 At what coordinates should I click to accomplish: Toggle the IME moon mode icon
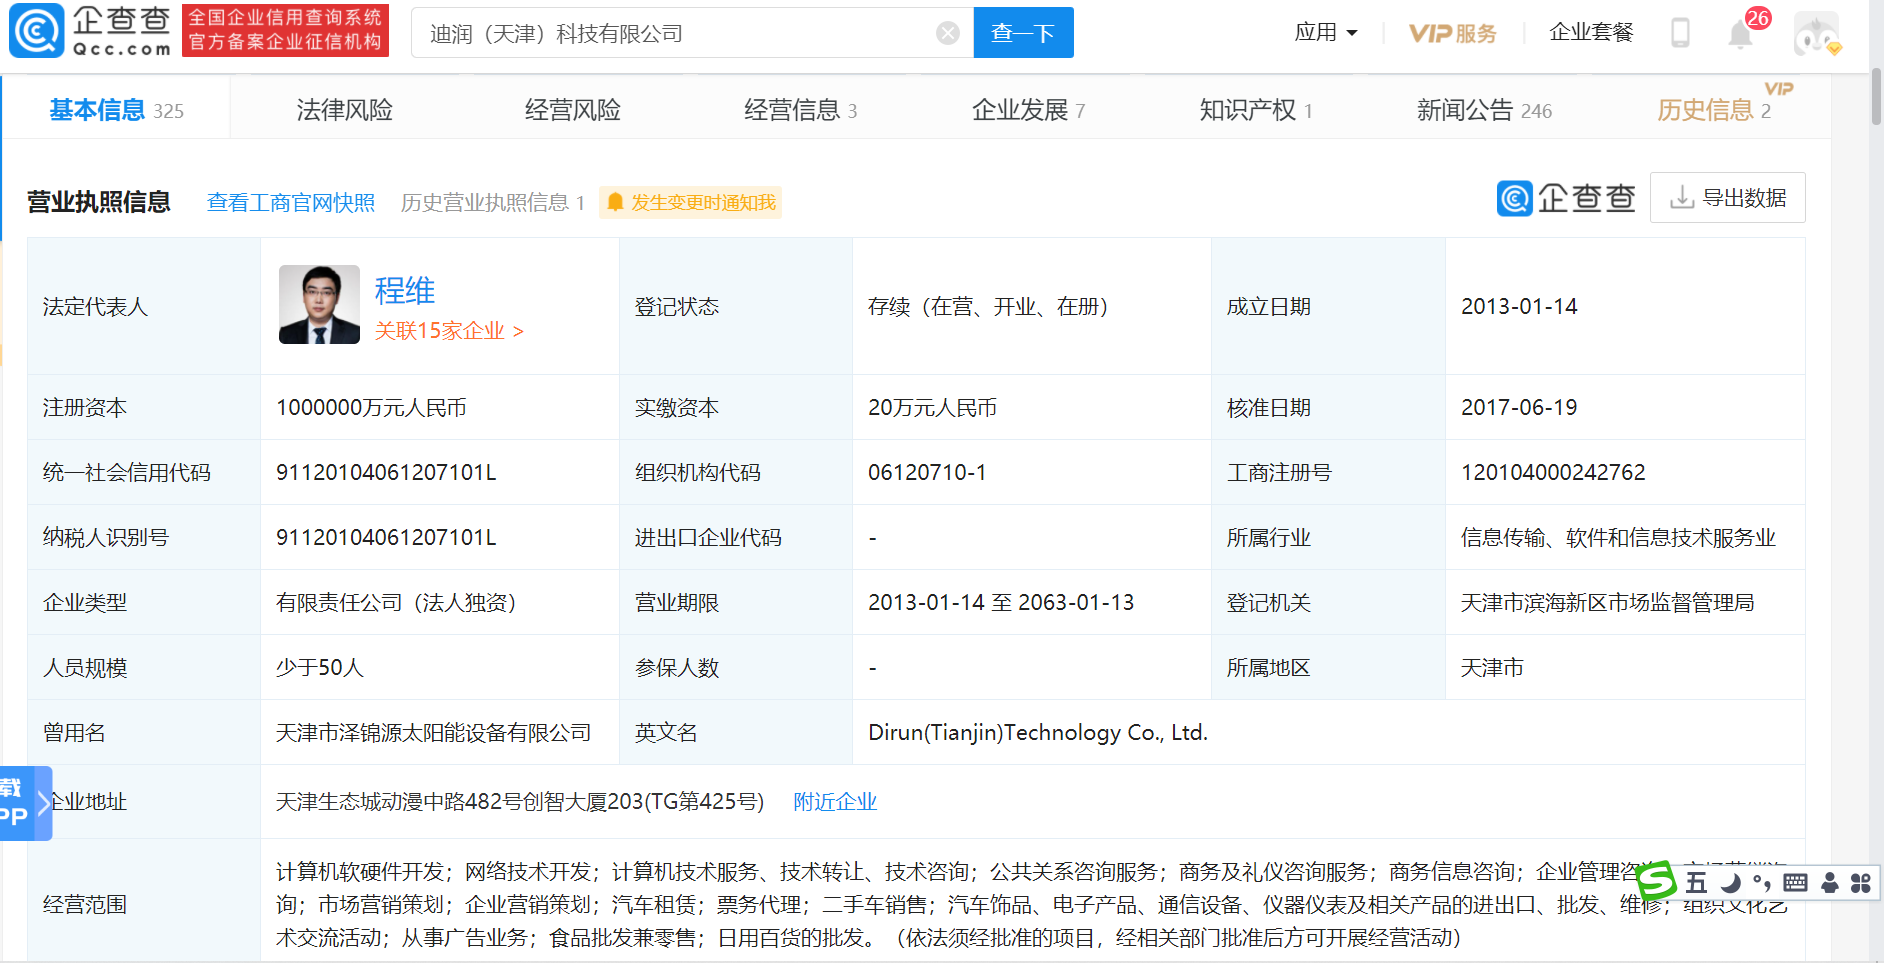click(x=1730, y=883)
